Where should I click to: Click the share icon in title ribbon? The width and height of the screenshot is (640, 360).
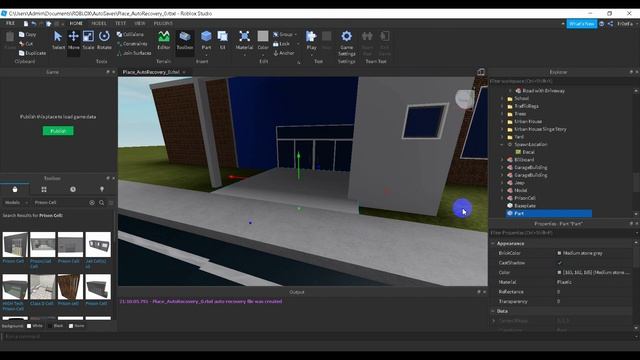click(610, 24)
